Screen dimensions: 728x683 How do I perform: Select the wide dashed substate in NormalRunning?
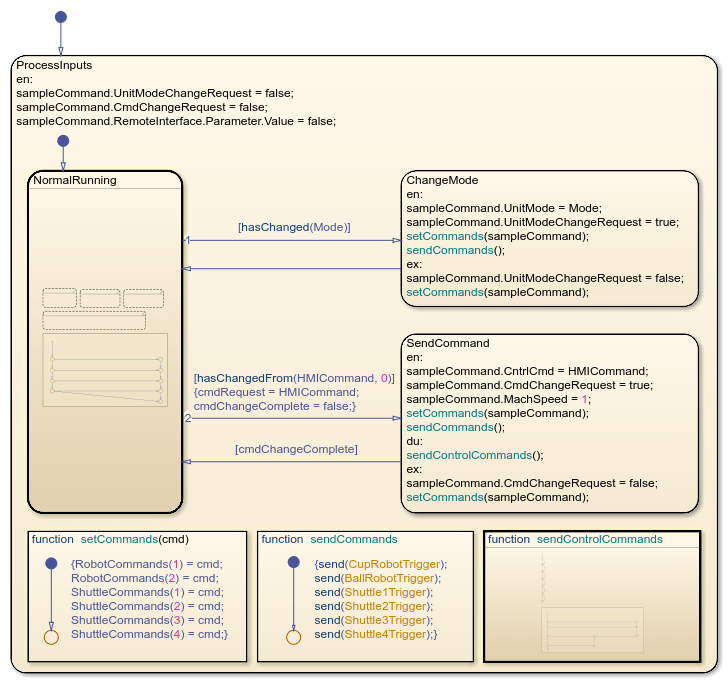(94, 321)
